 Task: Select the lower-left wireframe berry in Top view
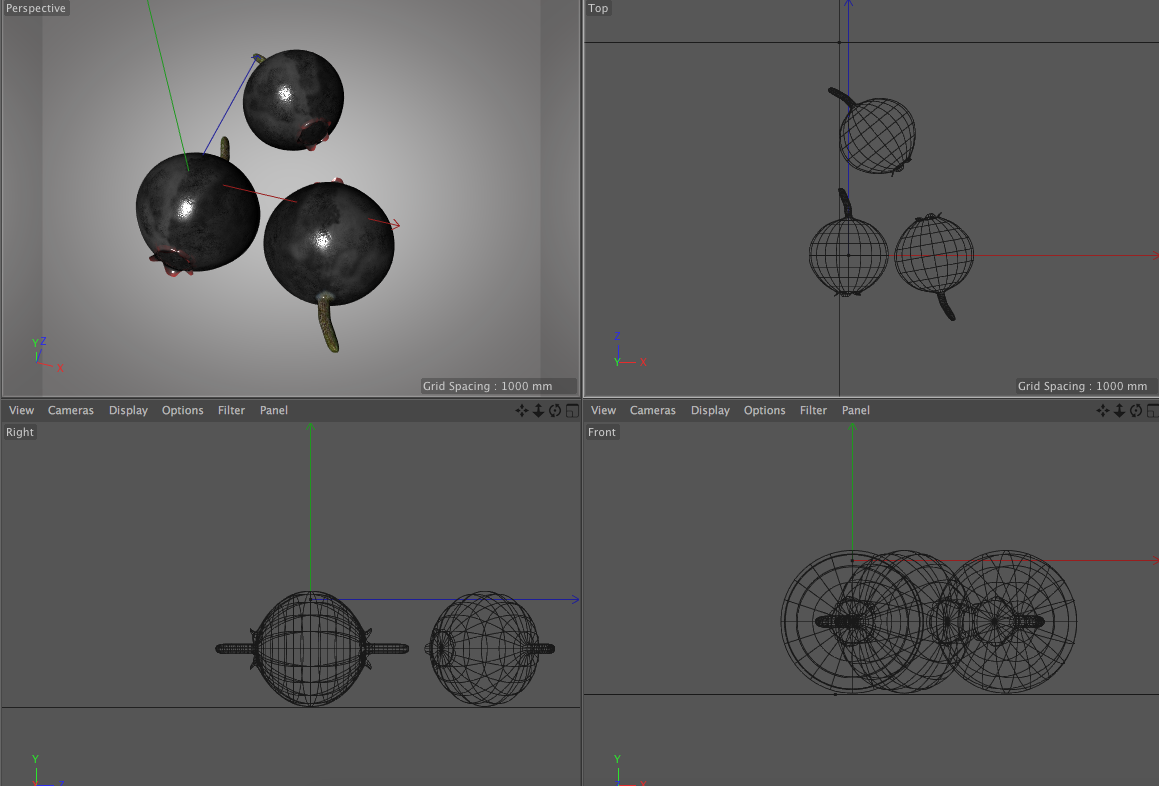tap(849, 255)
